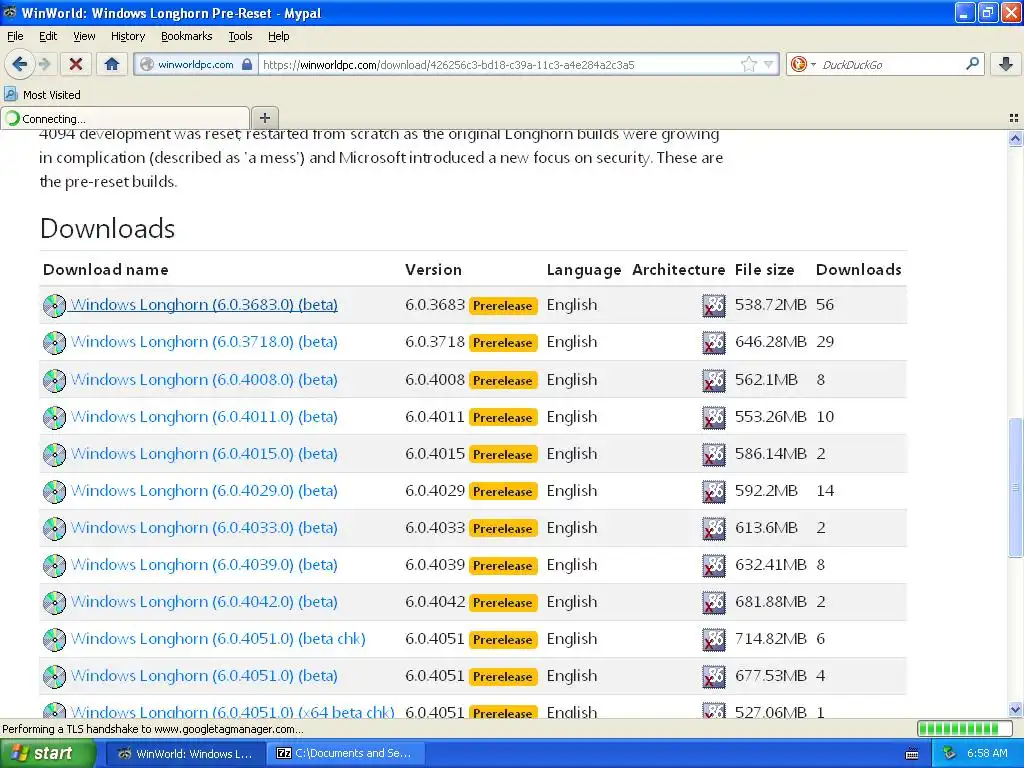The height and width of the screenshot is (768, 1024).
Task: Open Windows Longhorn (6.0.3683.0) (beta) link
Action: coord(204,305)
